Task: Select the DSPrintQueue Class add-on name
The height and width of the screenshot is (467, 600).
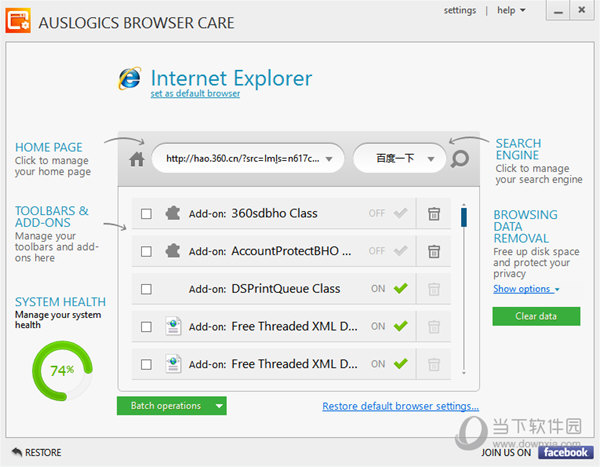Action: [x=285, y=289]
